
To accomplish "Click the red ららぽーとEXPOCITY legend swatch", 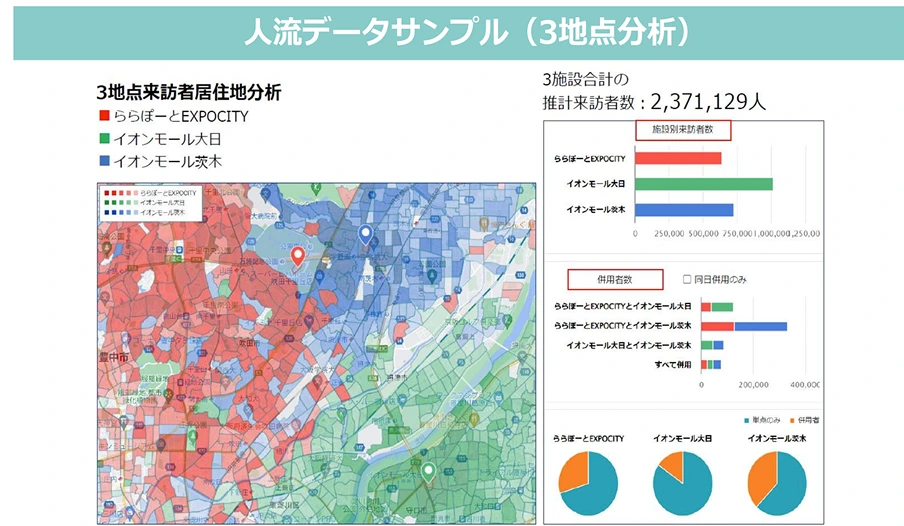I will (x=104, y=115).
